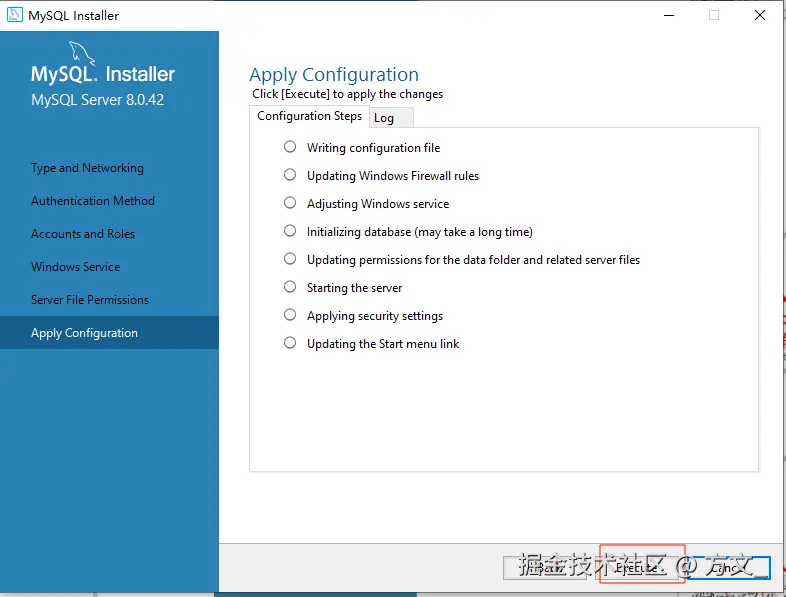
Task: Click status circle for Adjusting Windows service
Action: coord(290,203)
